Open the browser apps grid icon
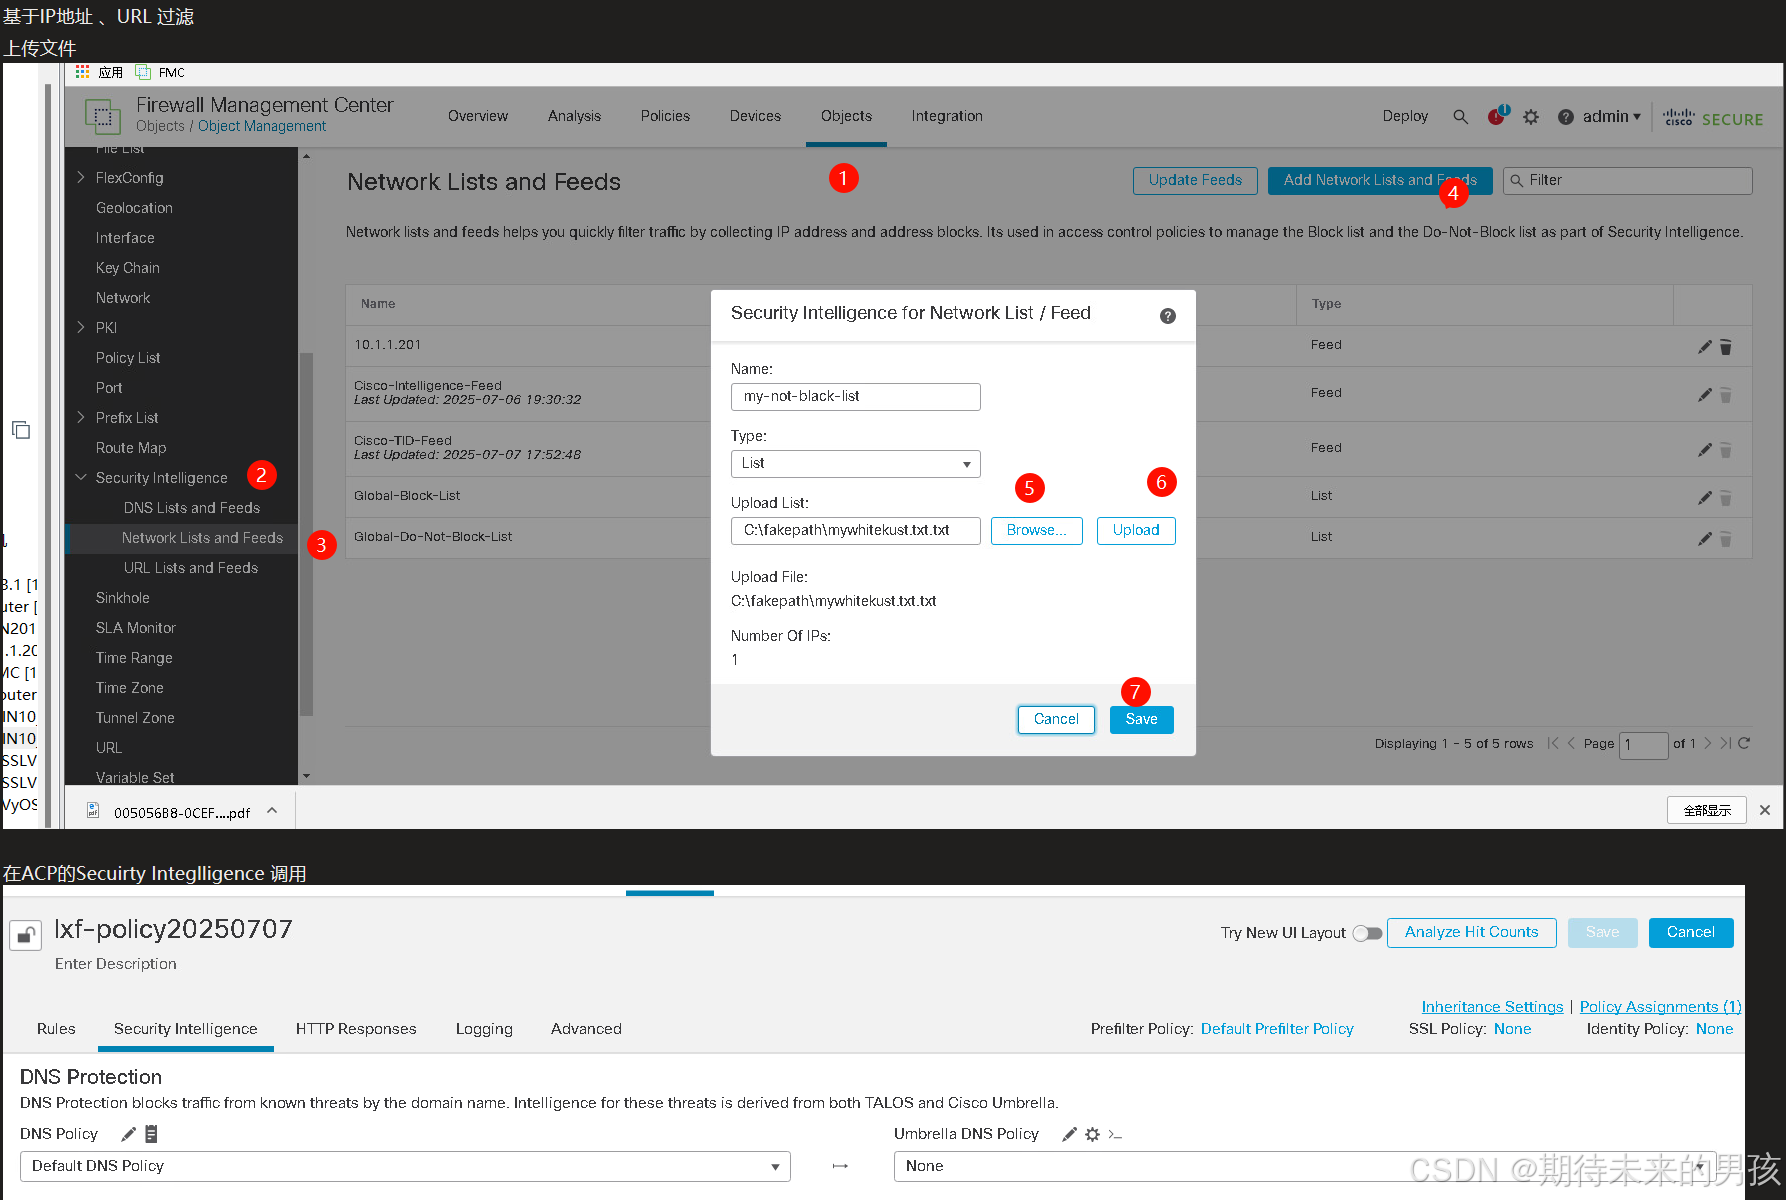Viewport: 1786px width, 1200px height. click(x=82, y=72)
